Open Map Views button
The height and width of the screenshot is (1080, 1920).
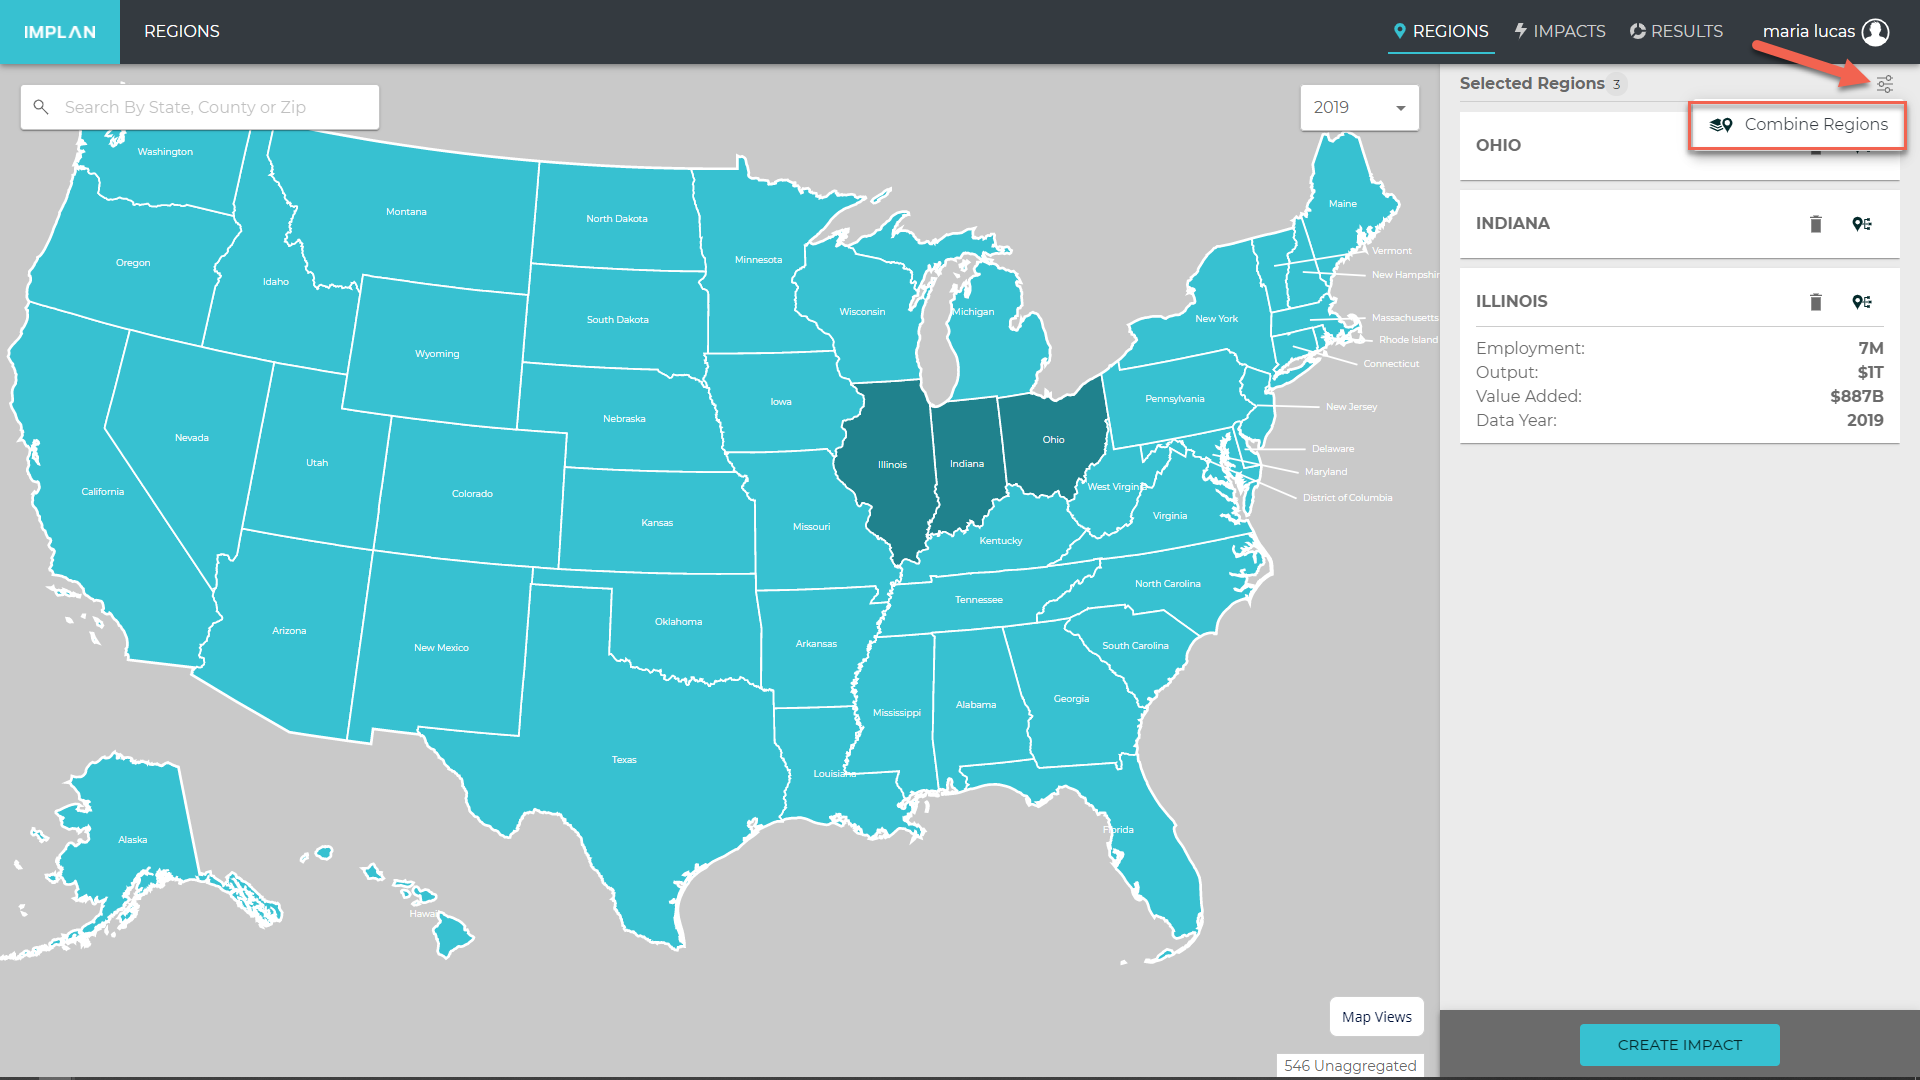point(1377,1017)
